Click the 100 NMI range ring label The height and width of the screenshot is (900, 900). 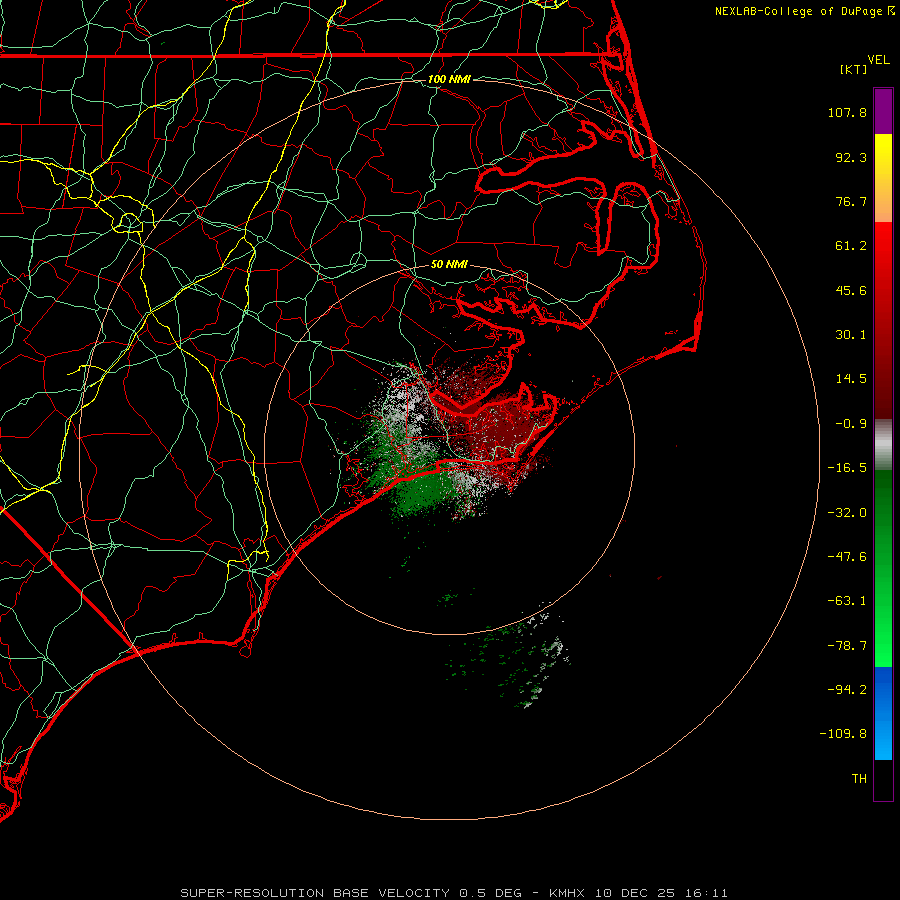click(449, 79)
